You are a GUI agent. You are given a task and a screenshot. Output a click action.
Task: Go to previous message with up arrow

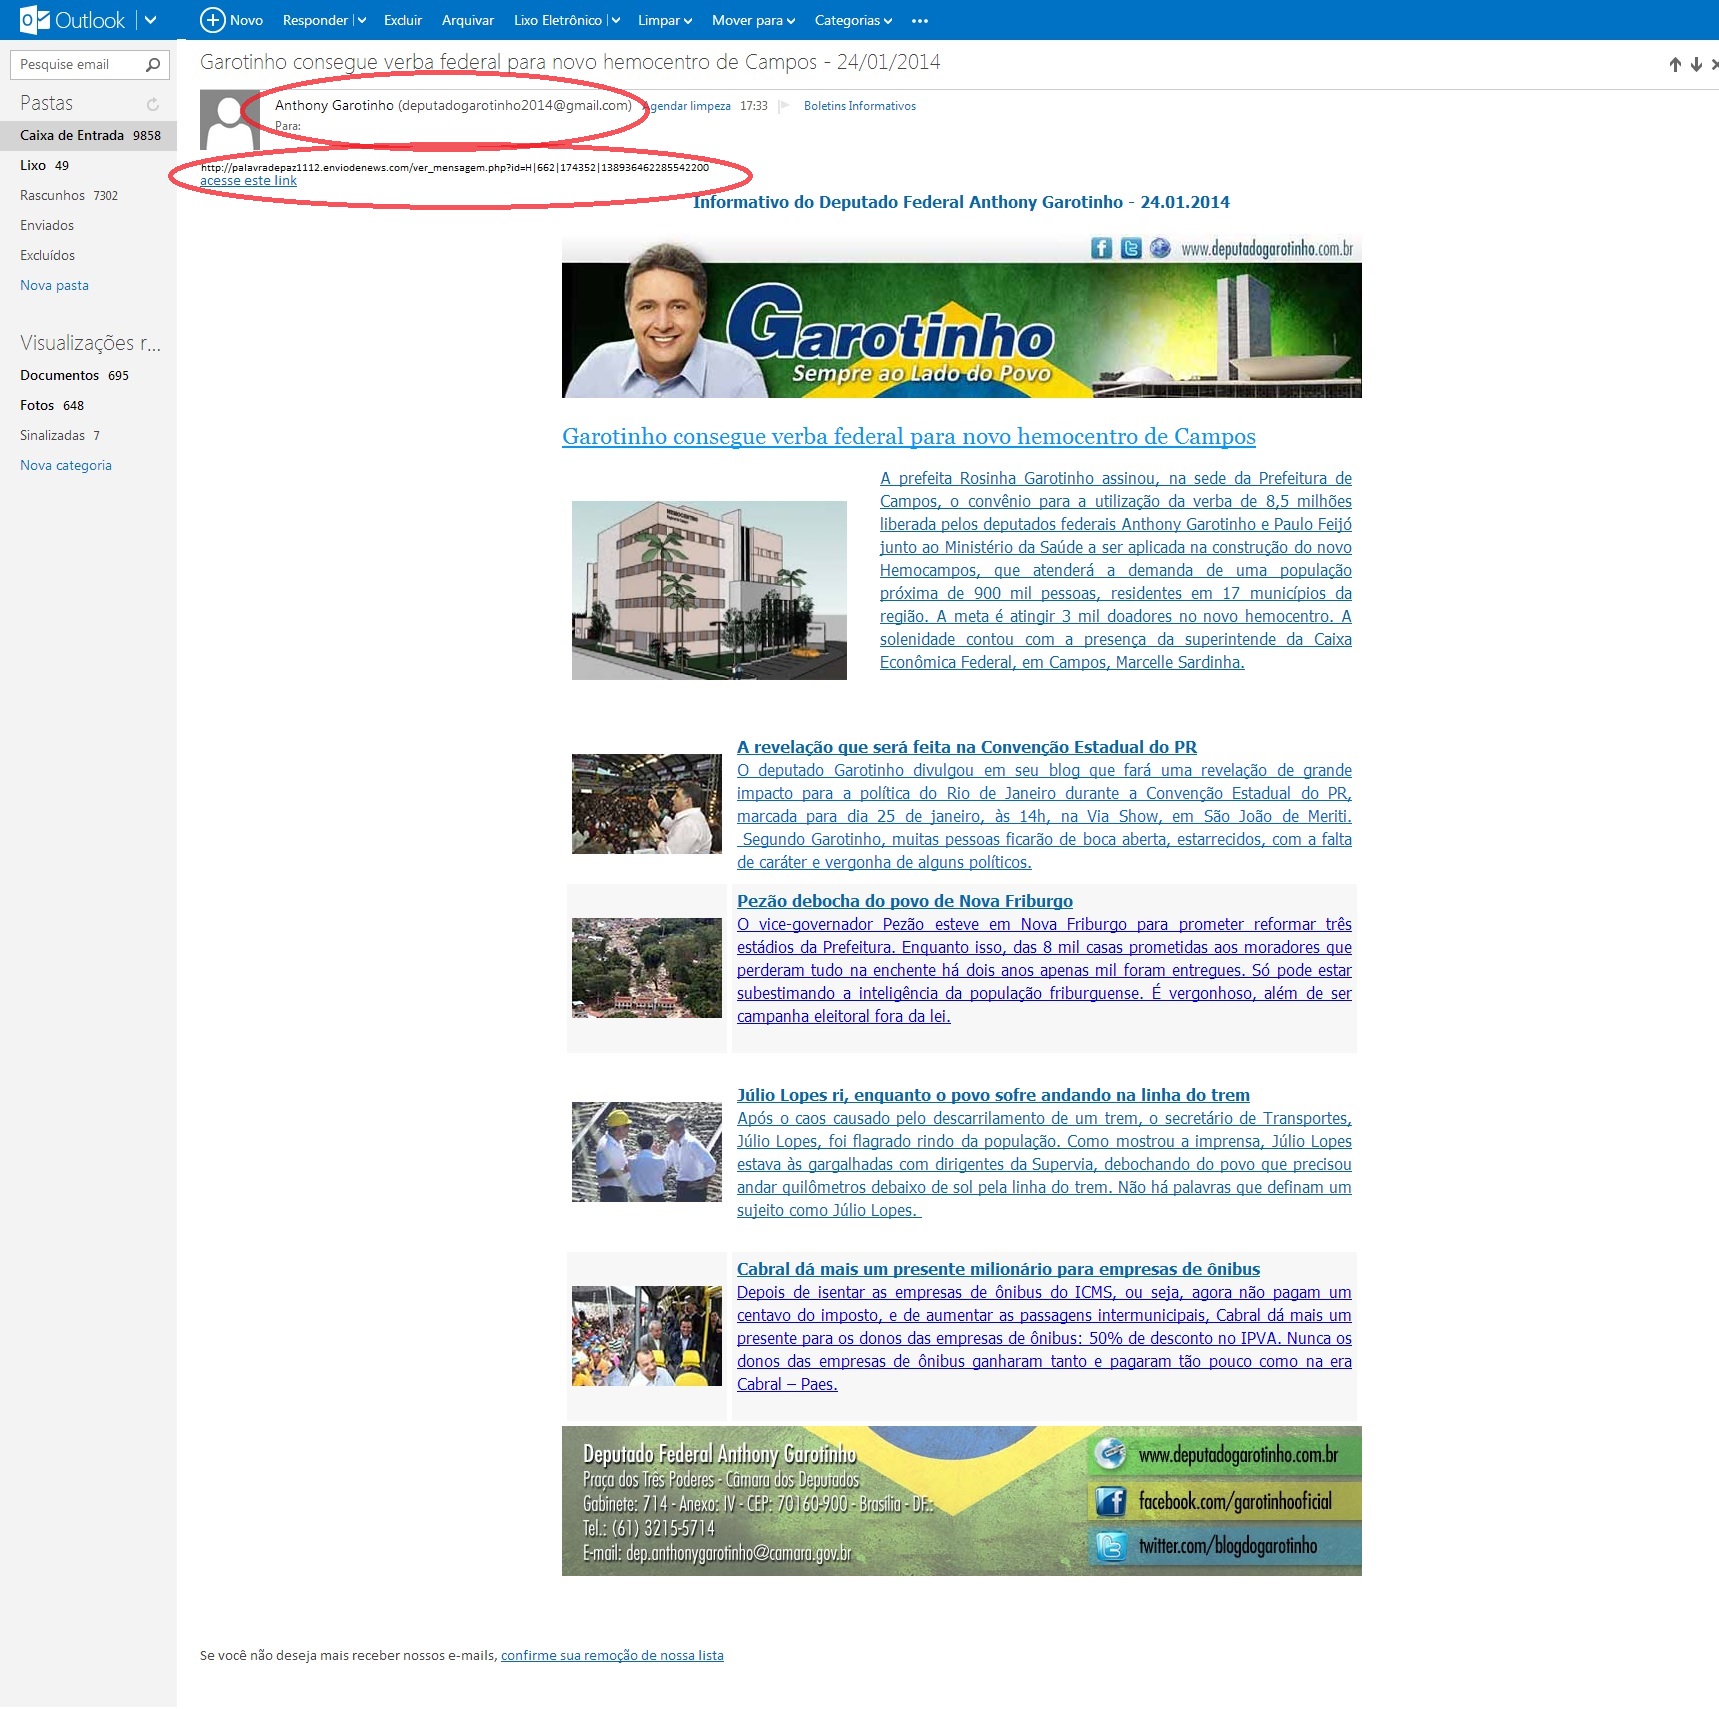point(1675,65)
